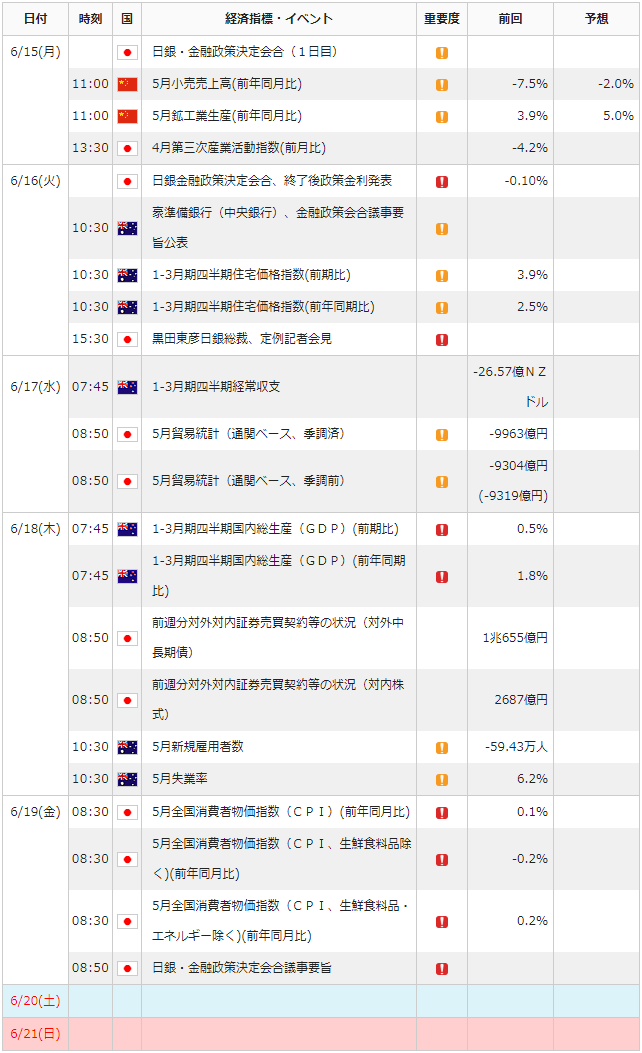Click the China flag beside 5月小売売上高
Screen dimensions: 642x1053
tap(127, 85)
